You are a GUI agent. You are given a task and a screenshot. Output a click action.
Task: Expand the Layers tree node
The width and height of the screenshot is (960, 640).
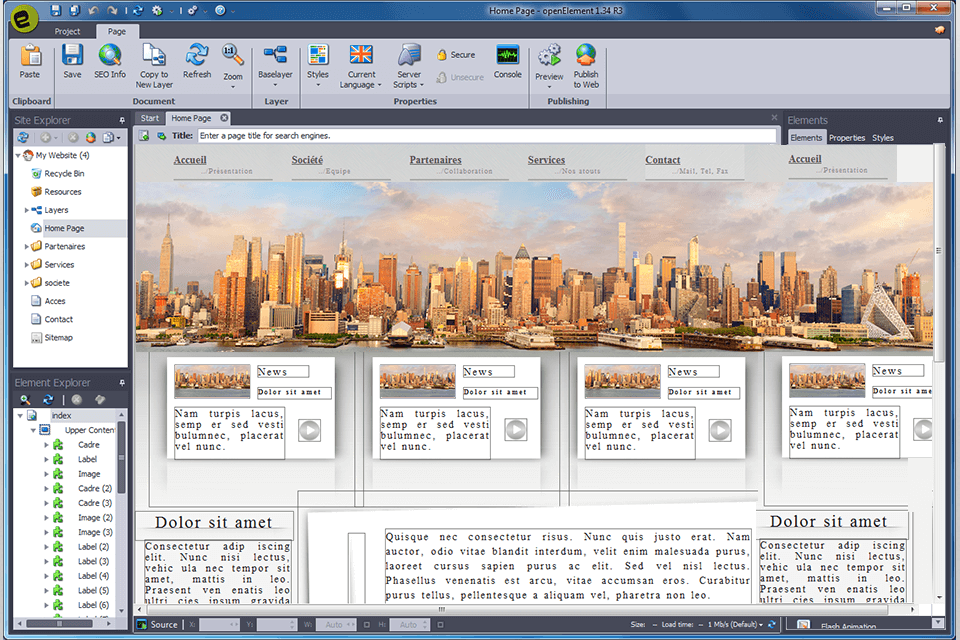coord(27,210)
